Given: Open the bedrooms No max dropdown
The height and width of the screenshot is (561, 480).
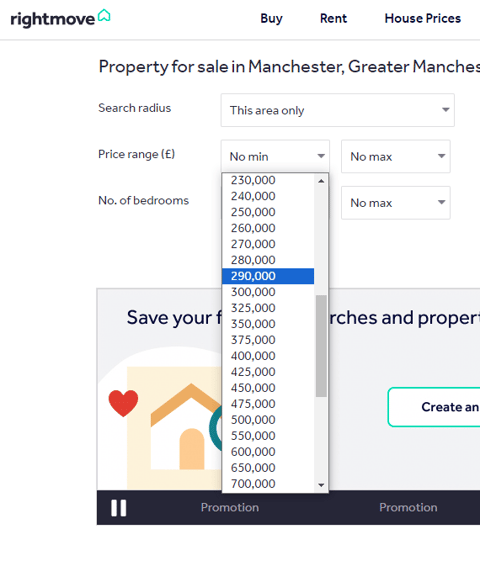Looking at the screenshot, I should [x=396, y=203].
